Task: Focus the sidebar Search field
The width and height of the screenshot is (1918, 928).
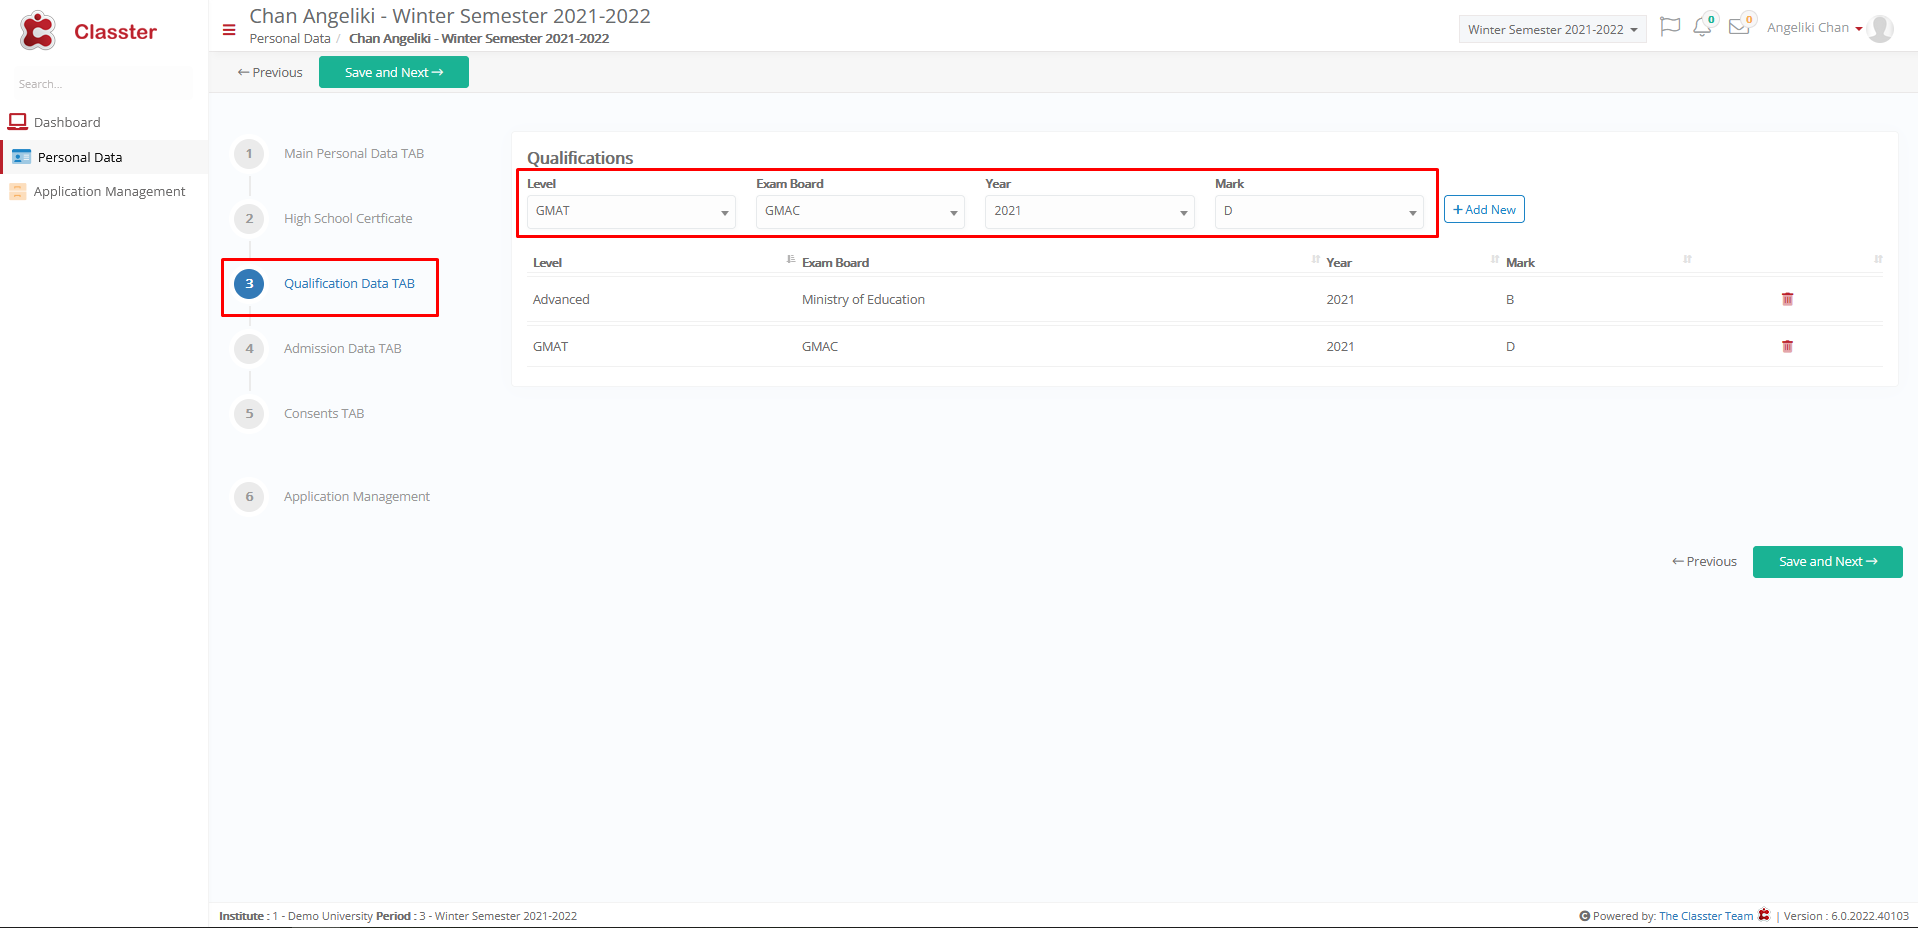Action: pos(100,84)
